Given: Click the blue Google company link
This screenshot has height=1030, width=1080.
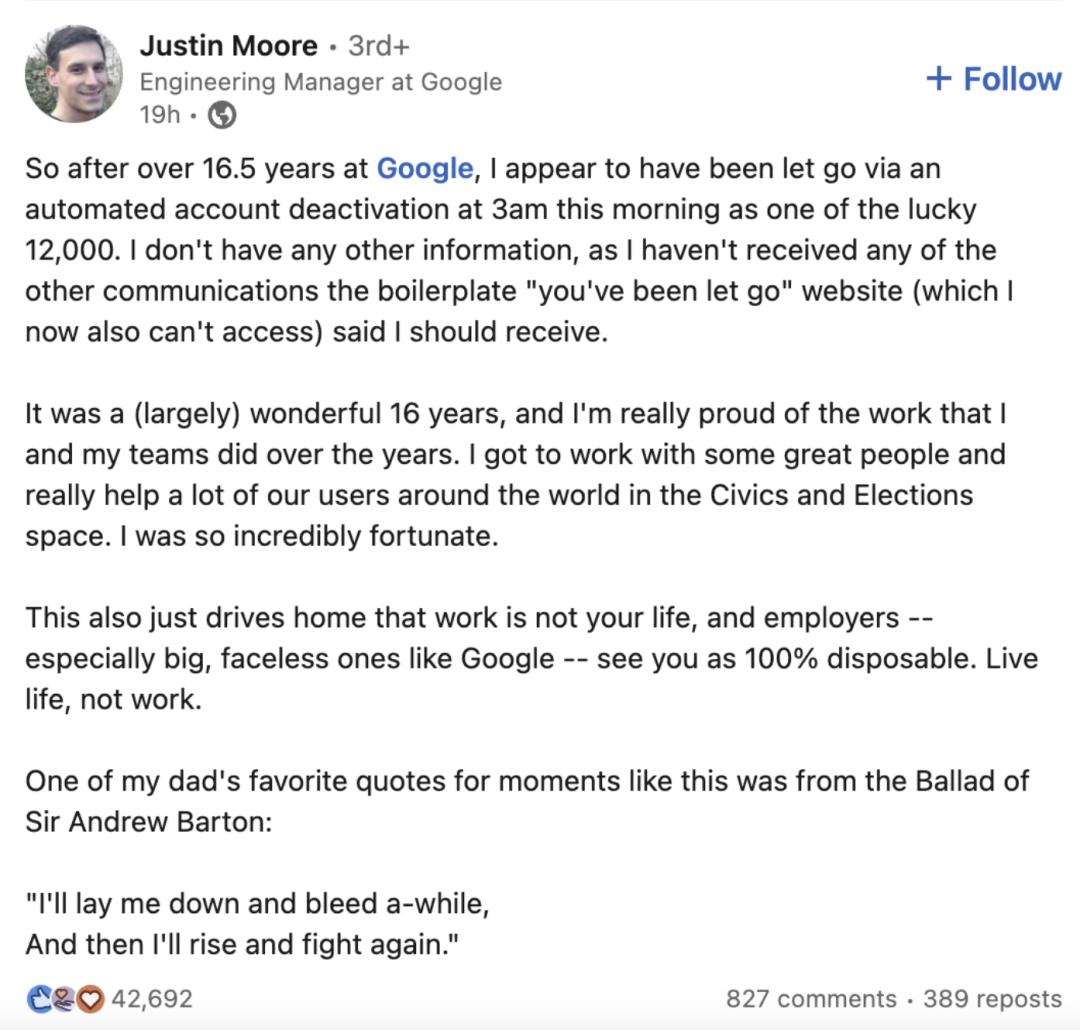Looking at the screenshot, I should [x=424, y=168].
